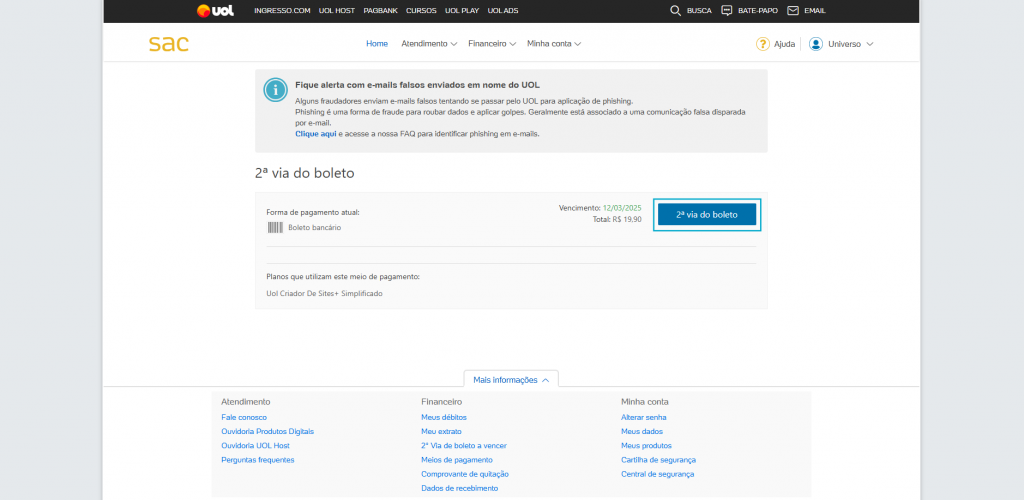The height and width of the screenshot is (500, 1024).
Task: Open PAGBANK in top bar
Action: [380, 11]
